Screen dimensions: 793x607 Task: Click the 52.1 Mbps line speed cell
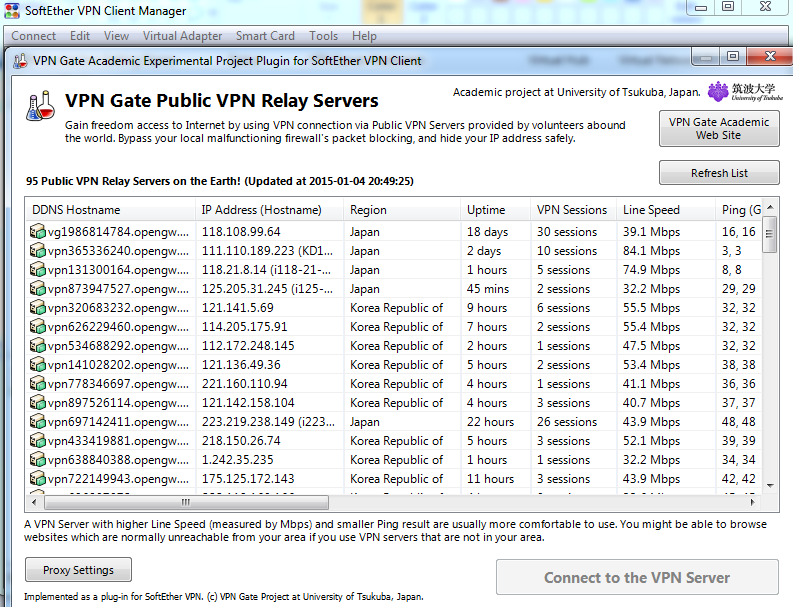pos(651,441)
